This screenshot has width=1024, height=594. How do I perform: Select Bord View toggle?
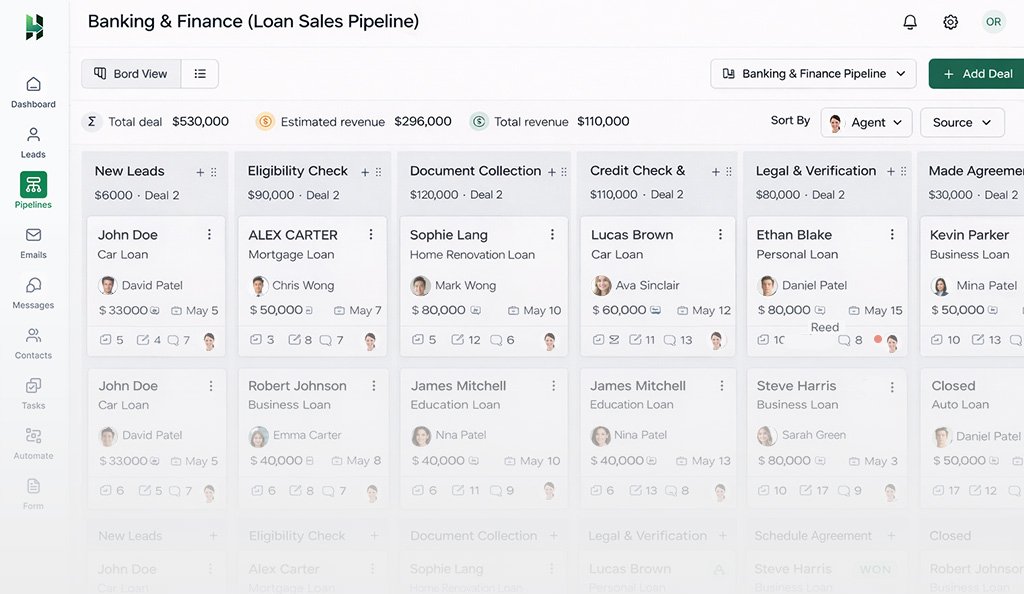(131, 74)
